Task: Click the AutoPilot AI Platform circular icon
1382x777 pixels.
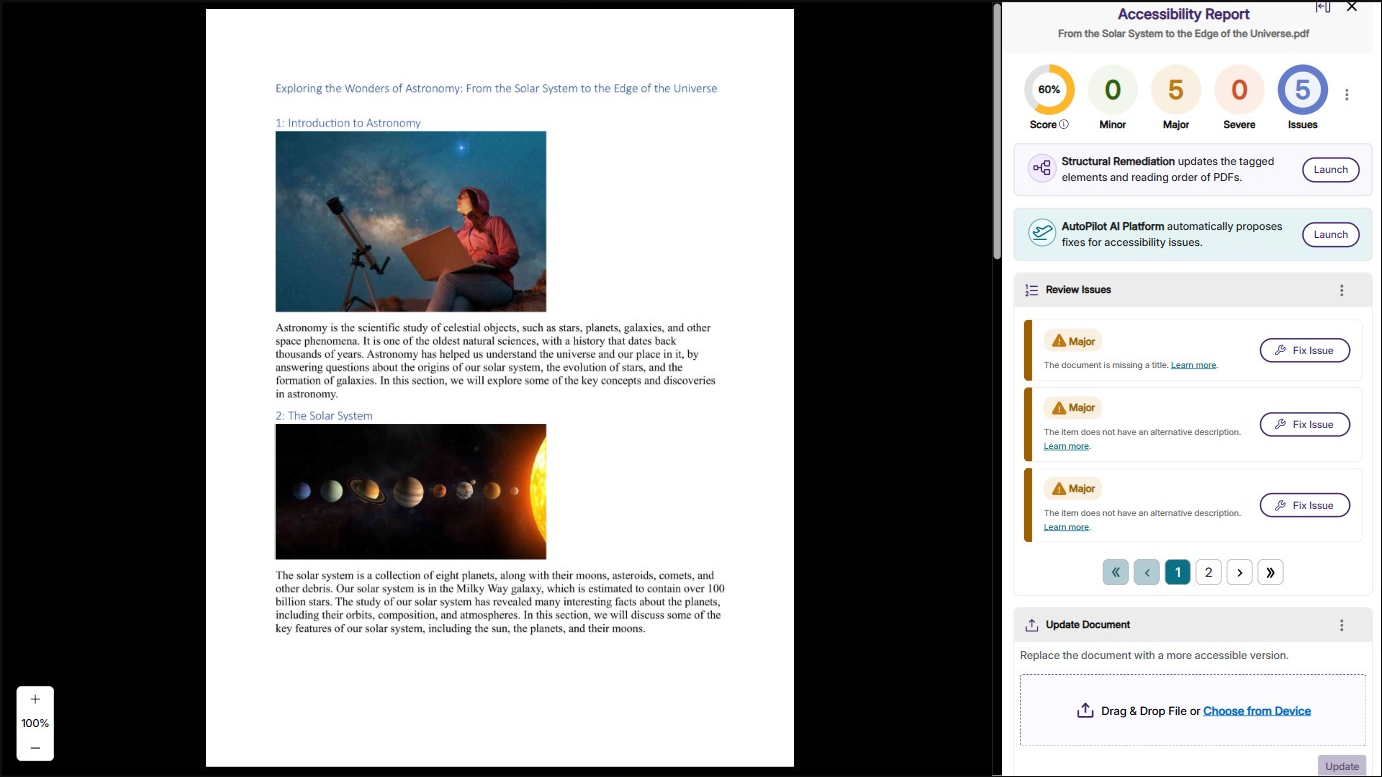Action: click(1041, 233)
